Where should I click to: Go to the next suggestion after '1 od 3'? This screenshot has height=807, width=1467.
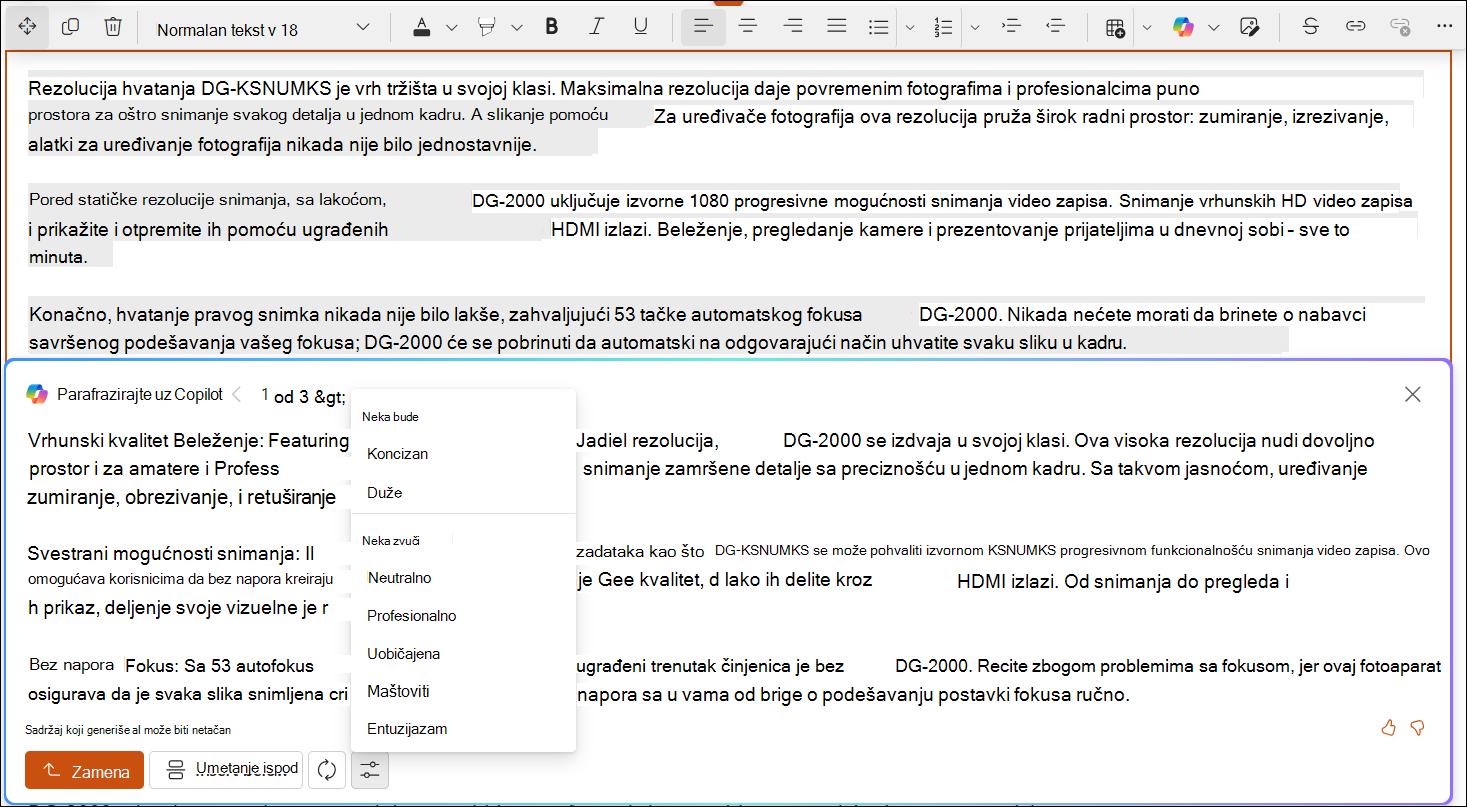(330, 397)
